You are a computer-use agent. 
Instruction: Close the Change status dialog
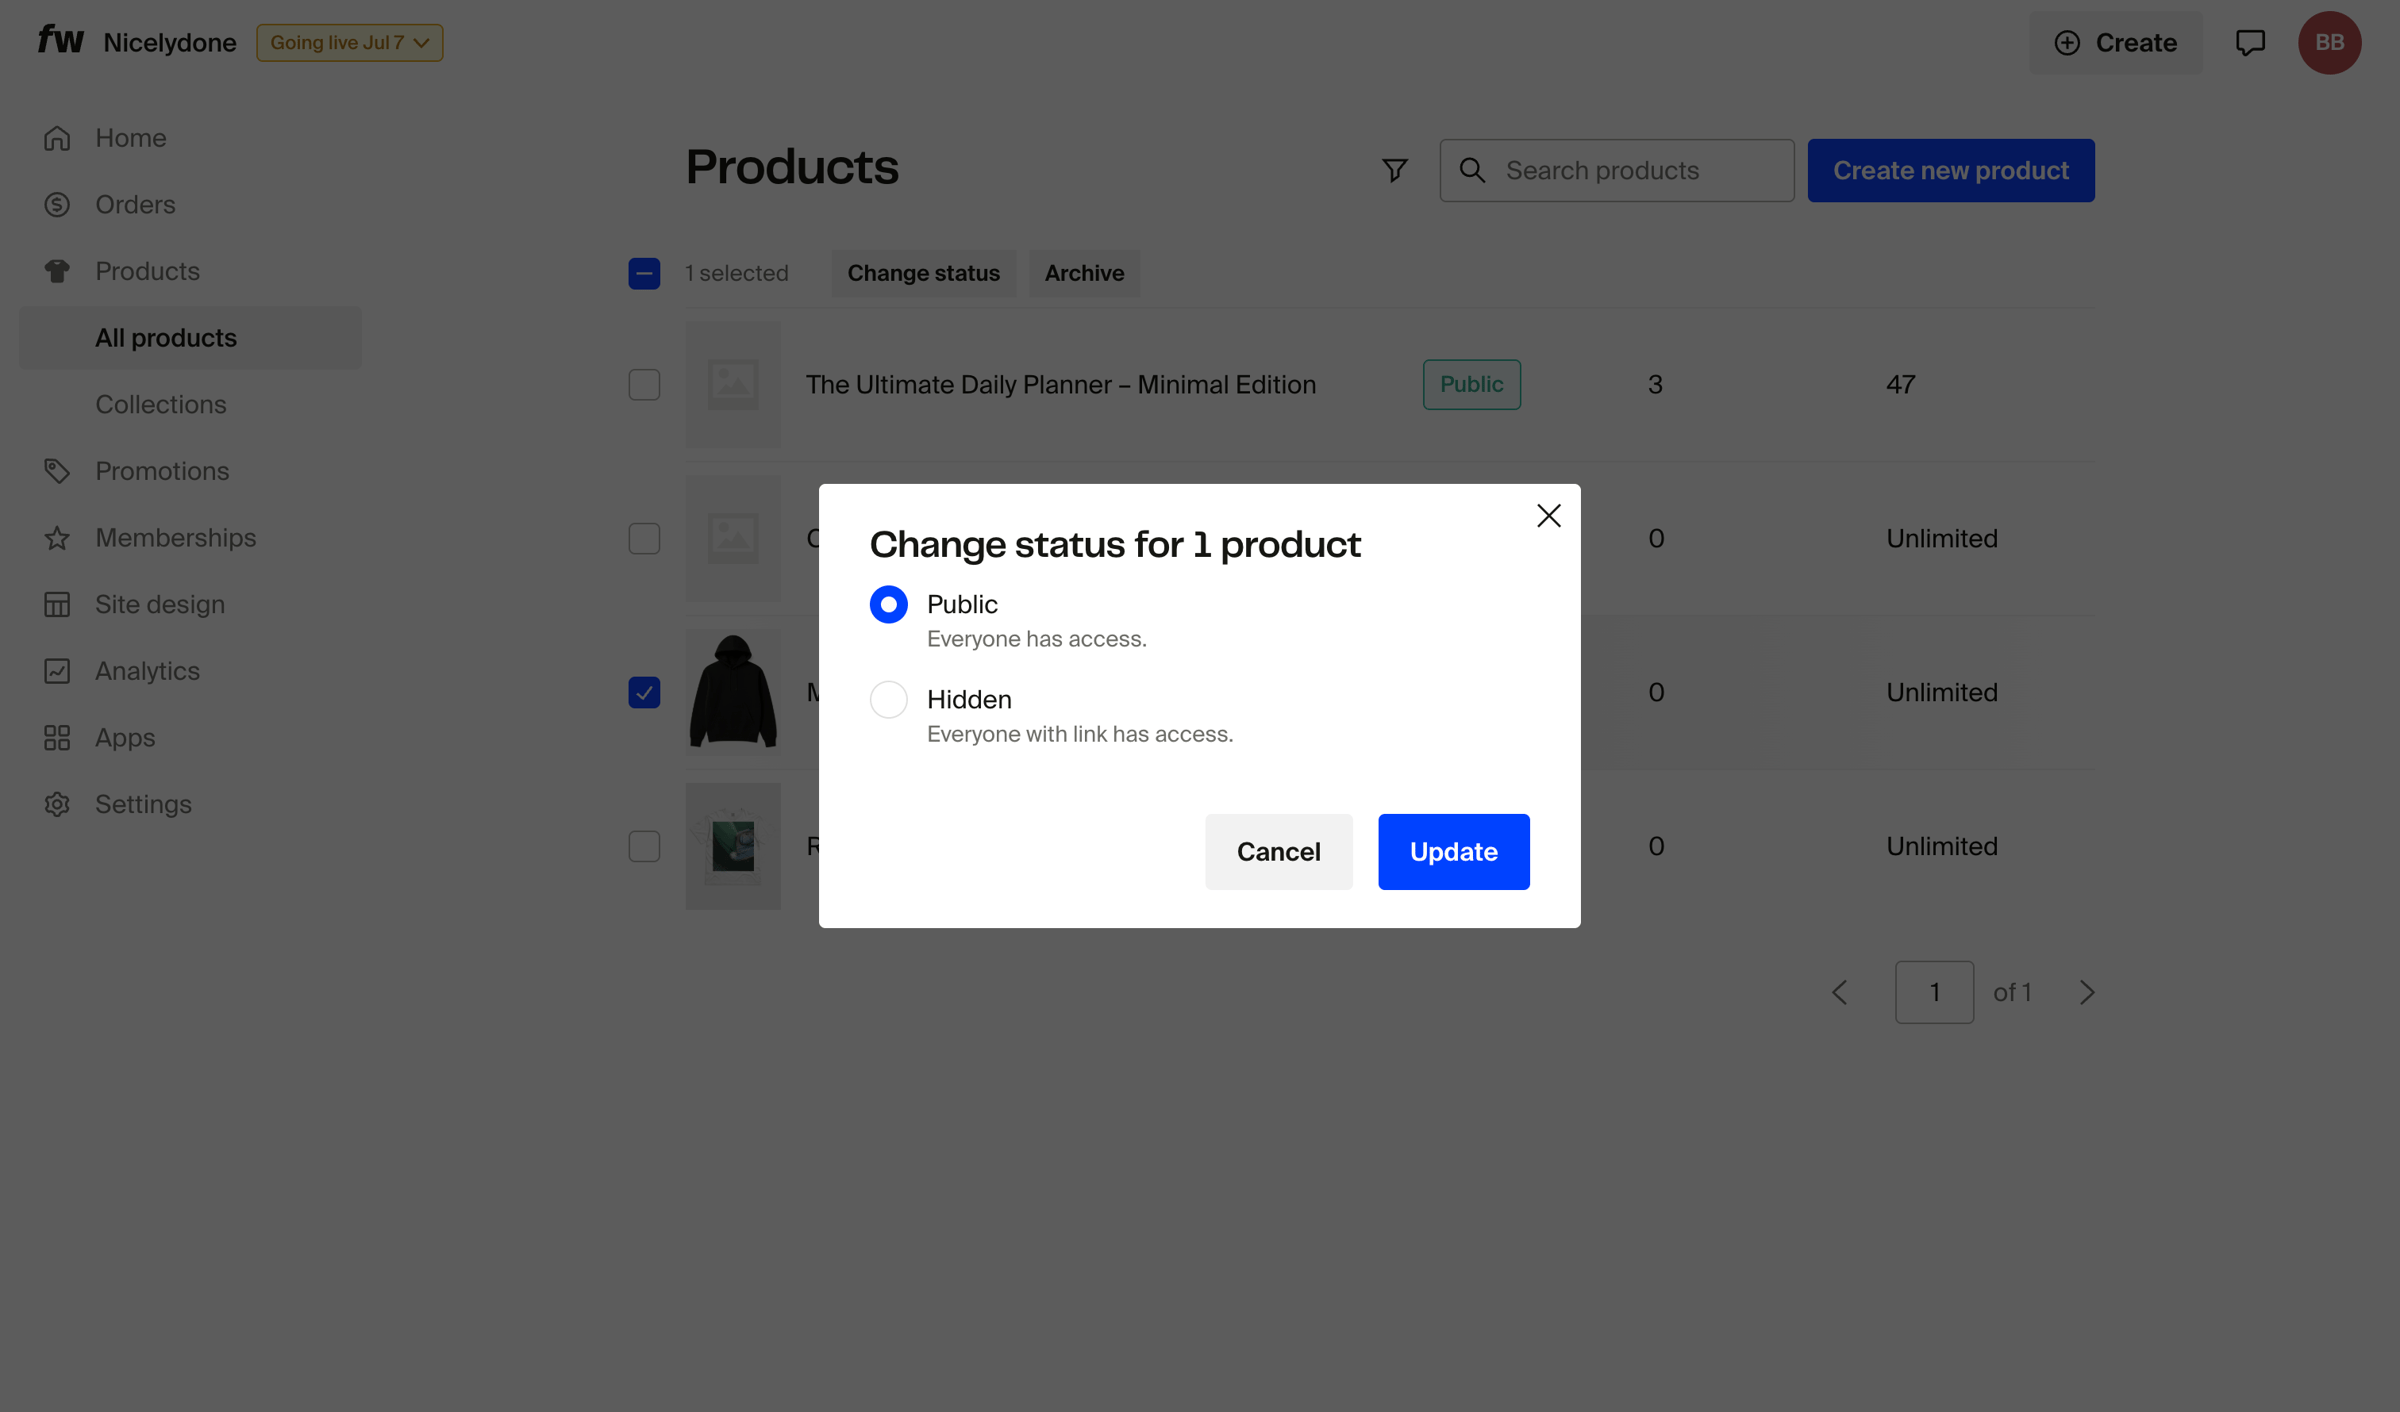1548,515
